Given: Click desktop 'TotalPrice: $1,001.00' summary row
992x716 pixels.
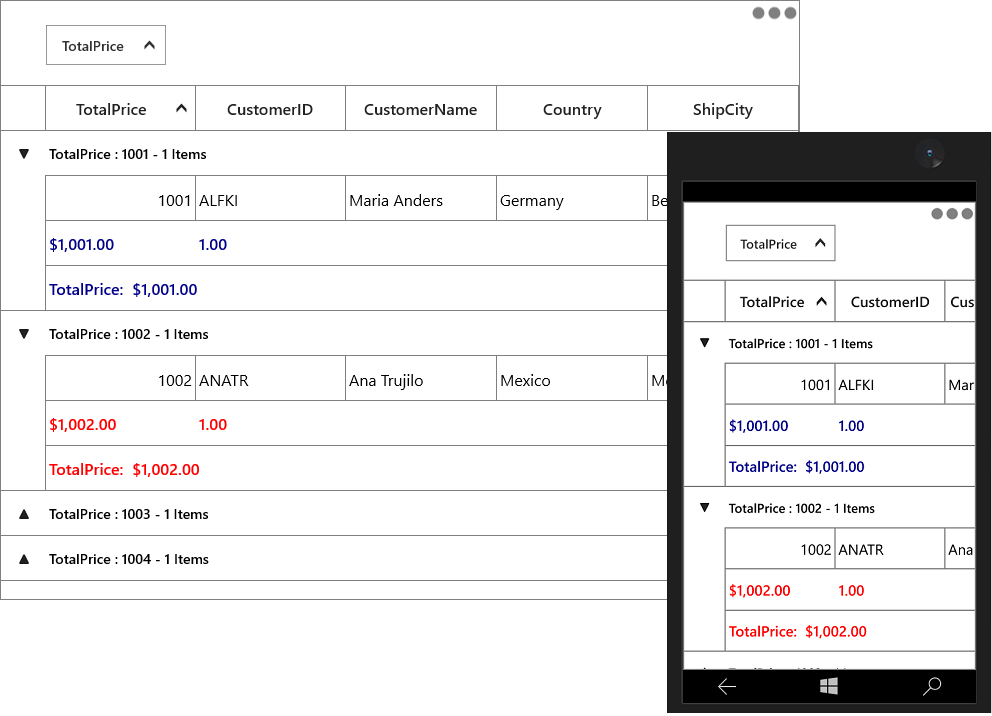Looking at the screenshot, I should click(x=356, y=289).
